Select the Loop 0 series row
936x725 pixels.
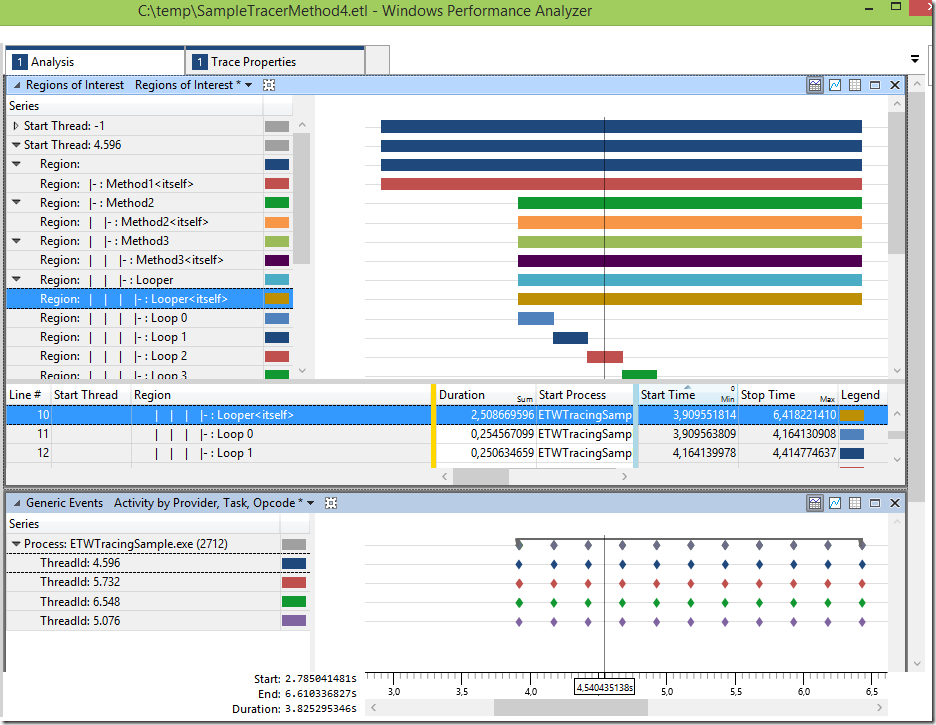pyautogui.click(x=149, y=318)
